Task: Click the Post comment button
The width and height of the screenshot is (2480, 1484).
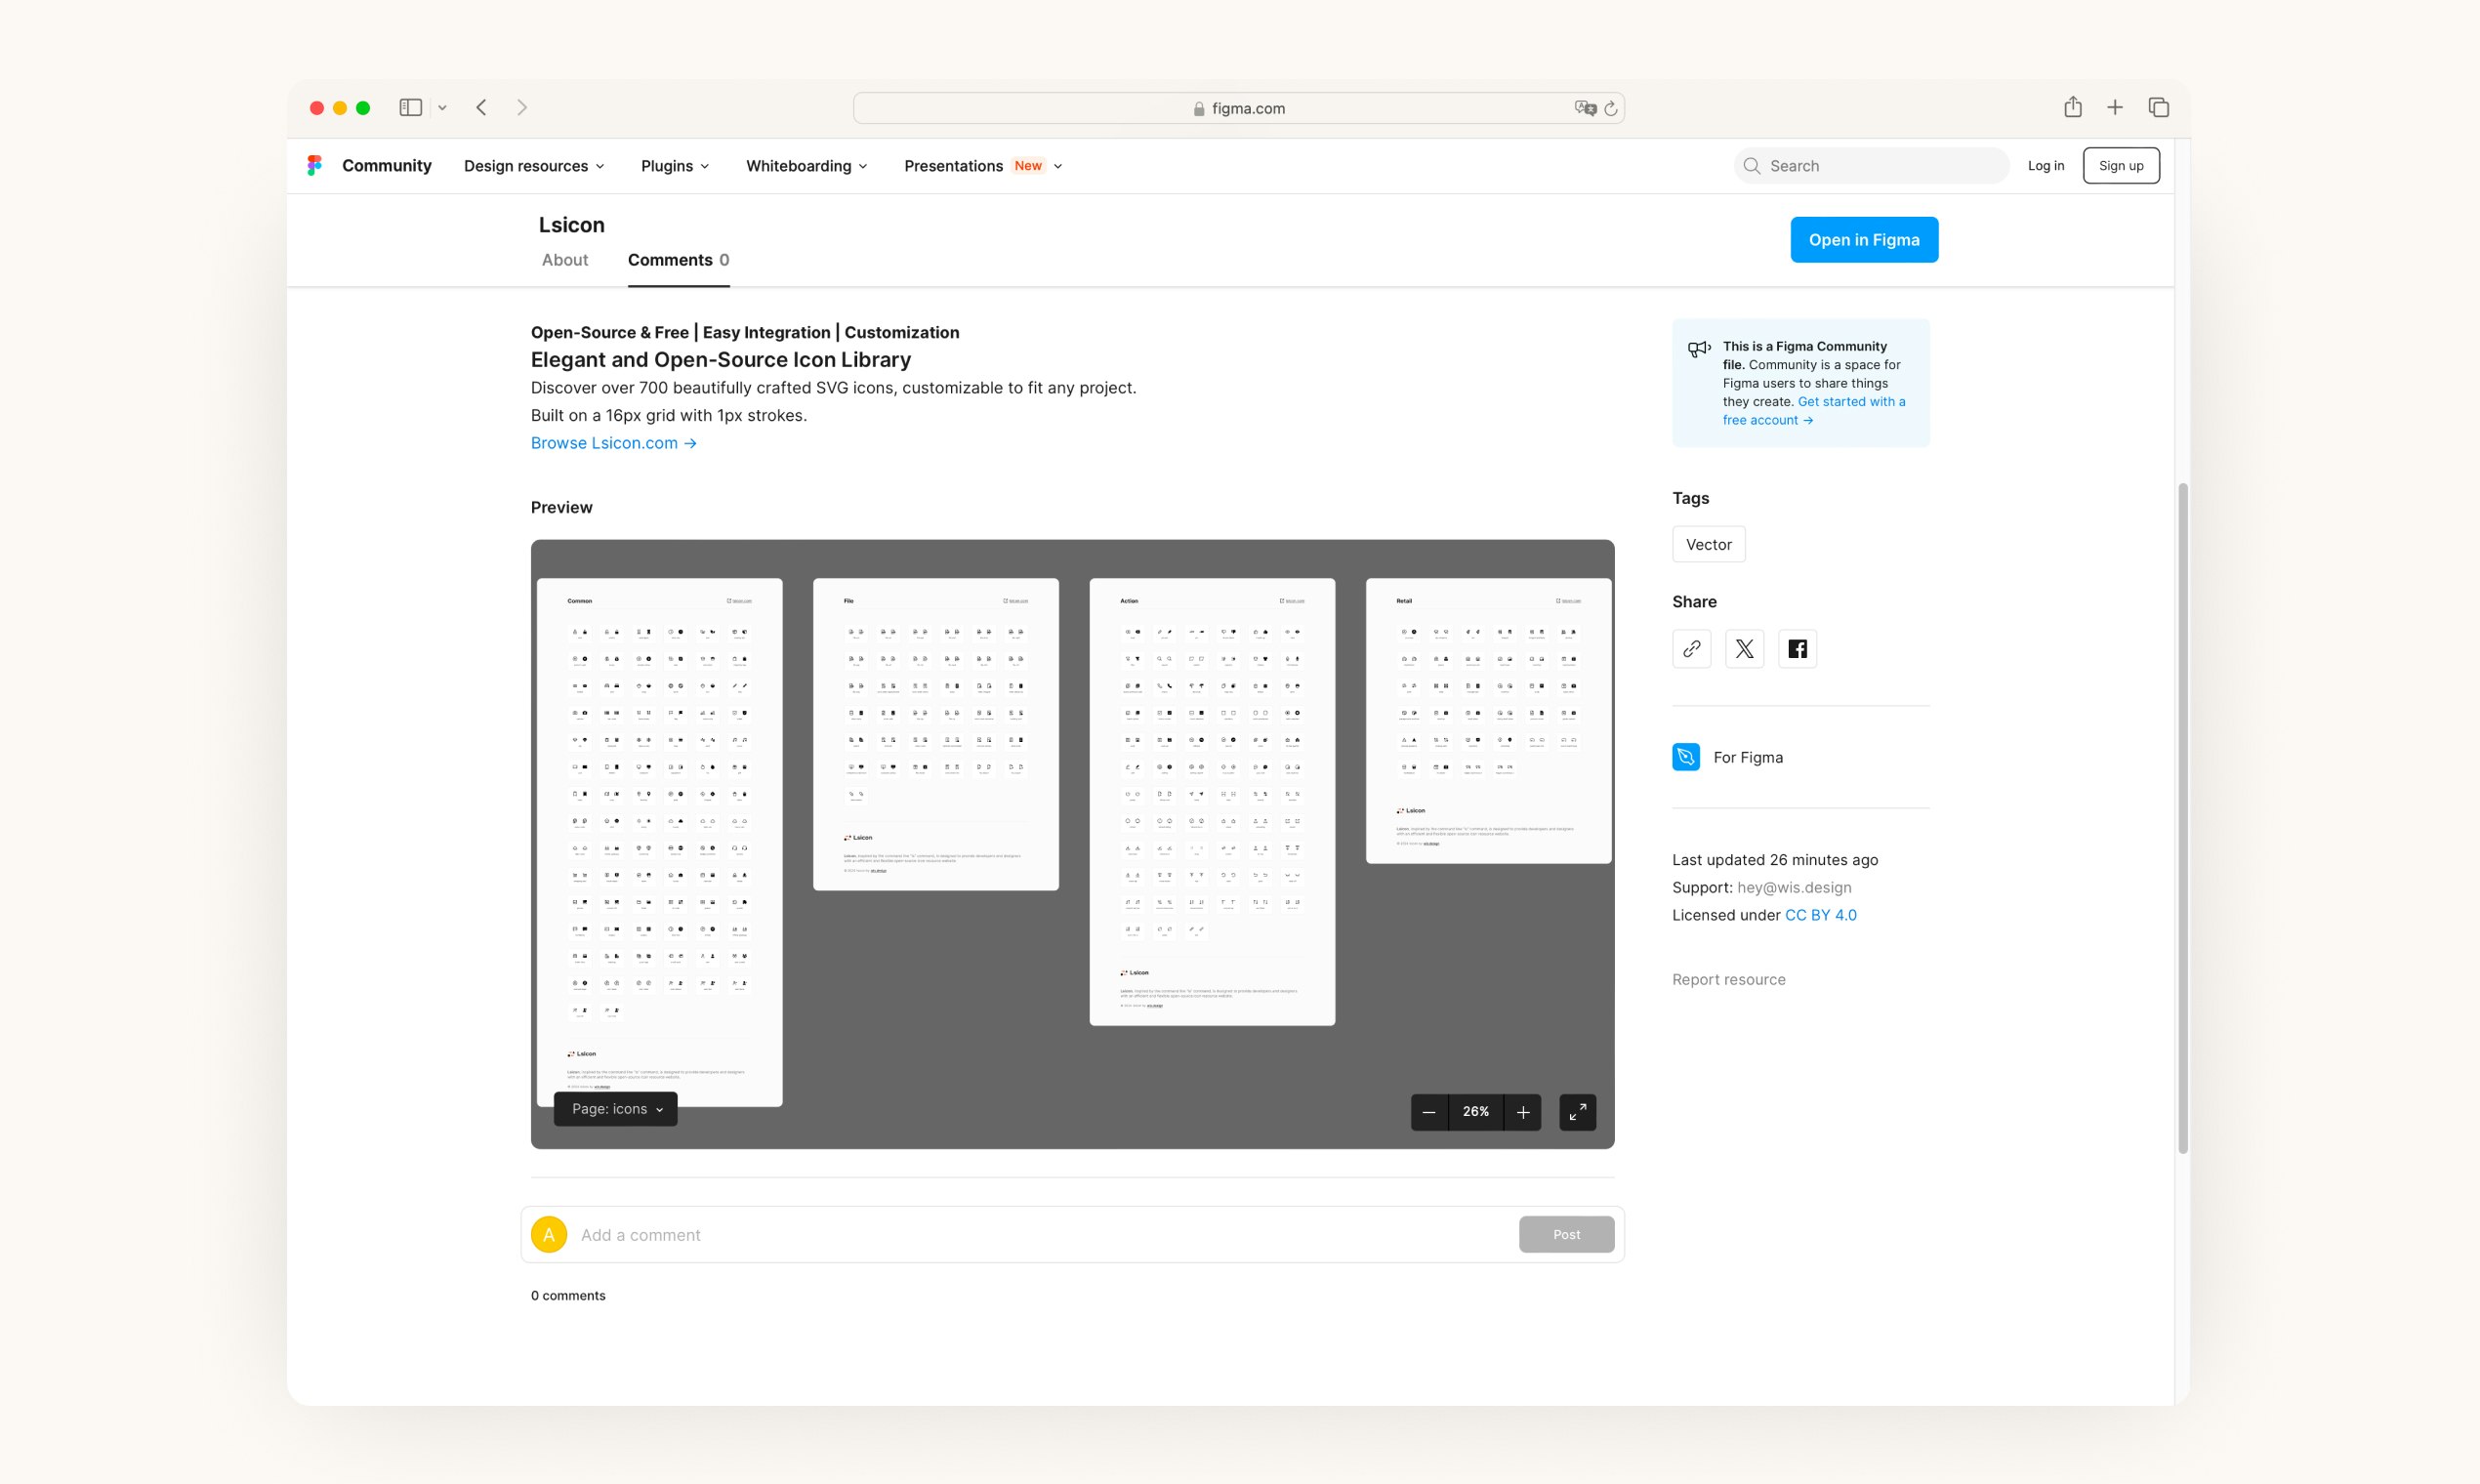Action: 1566,1235
